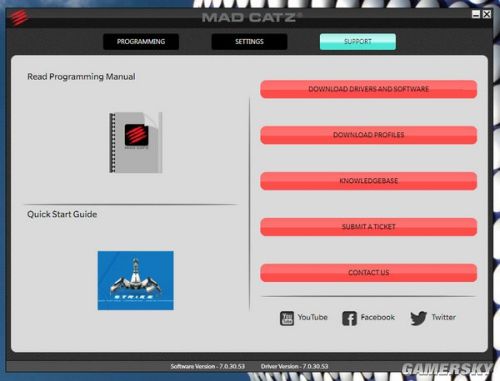
Task: Click the Twitter bird icon
Action: click(418, 318)
